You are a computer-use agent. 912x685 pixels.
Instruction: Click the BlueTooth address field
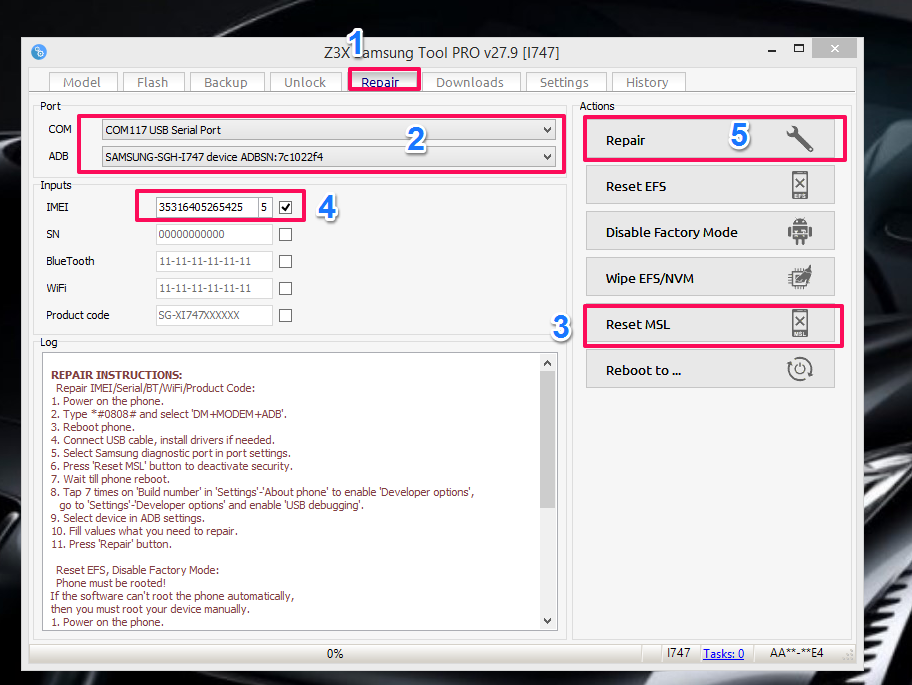tap(214, 261)
